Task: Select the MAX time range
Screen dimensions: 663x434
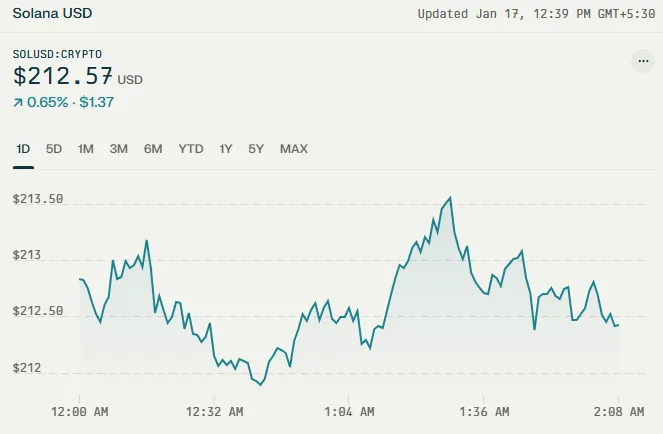Action: pyautogui.click(x=294, y=149)
